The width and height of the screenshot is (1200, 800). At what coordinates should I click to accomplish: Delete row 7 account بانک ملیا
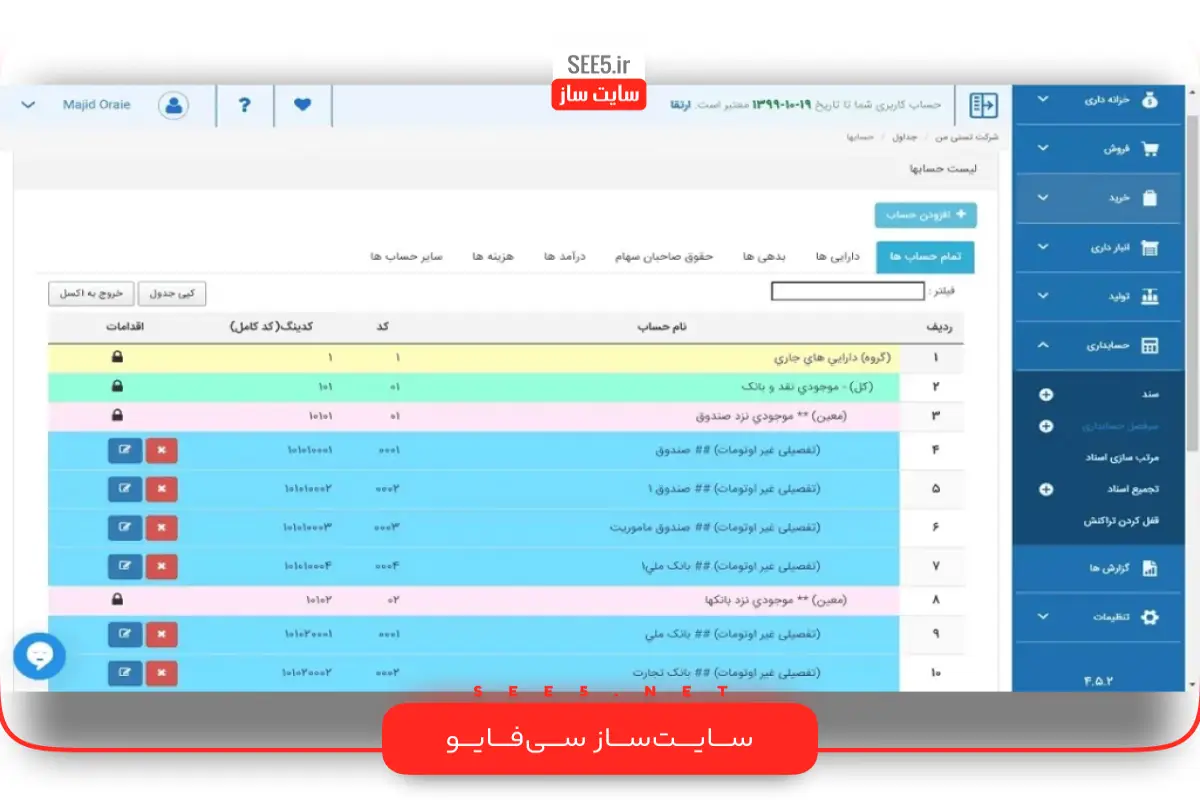(x=161, y=566)
